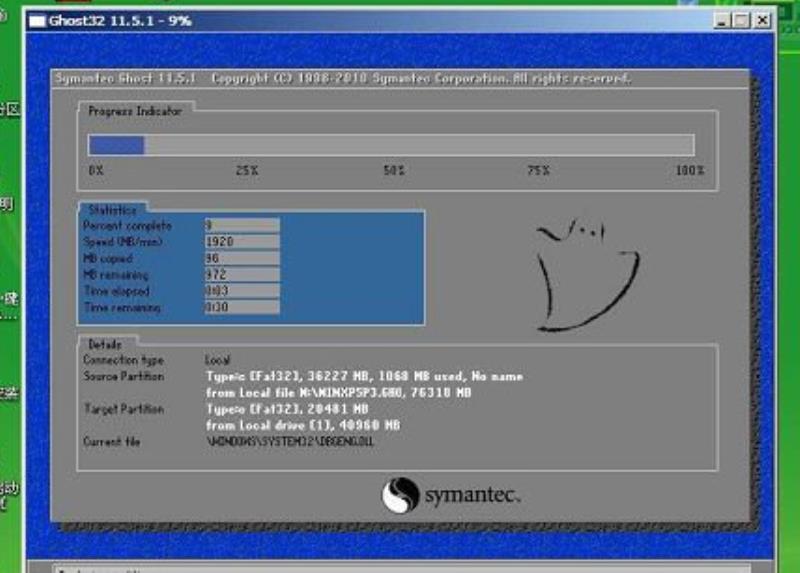Viewport: 800px width, 573px height.
Task: Click the Source Partition label
Action: click(123, 377)
